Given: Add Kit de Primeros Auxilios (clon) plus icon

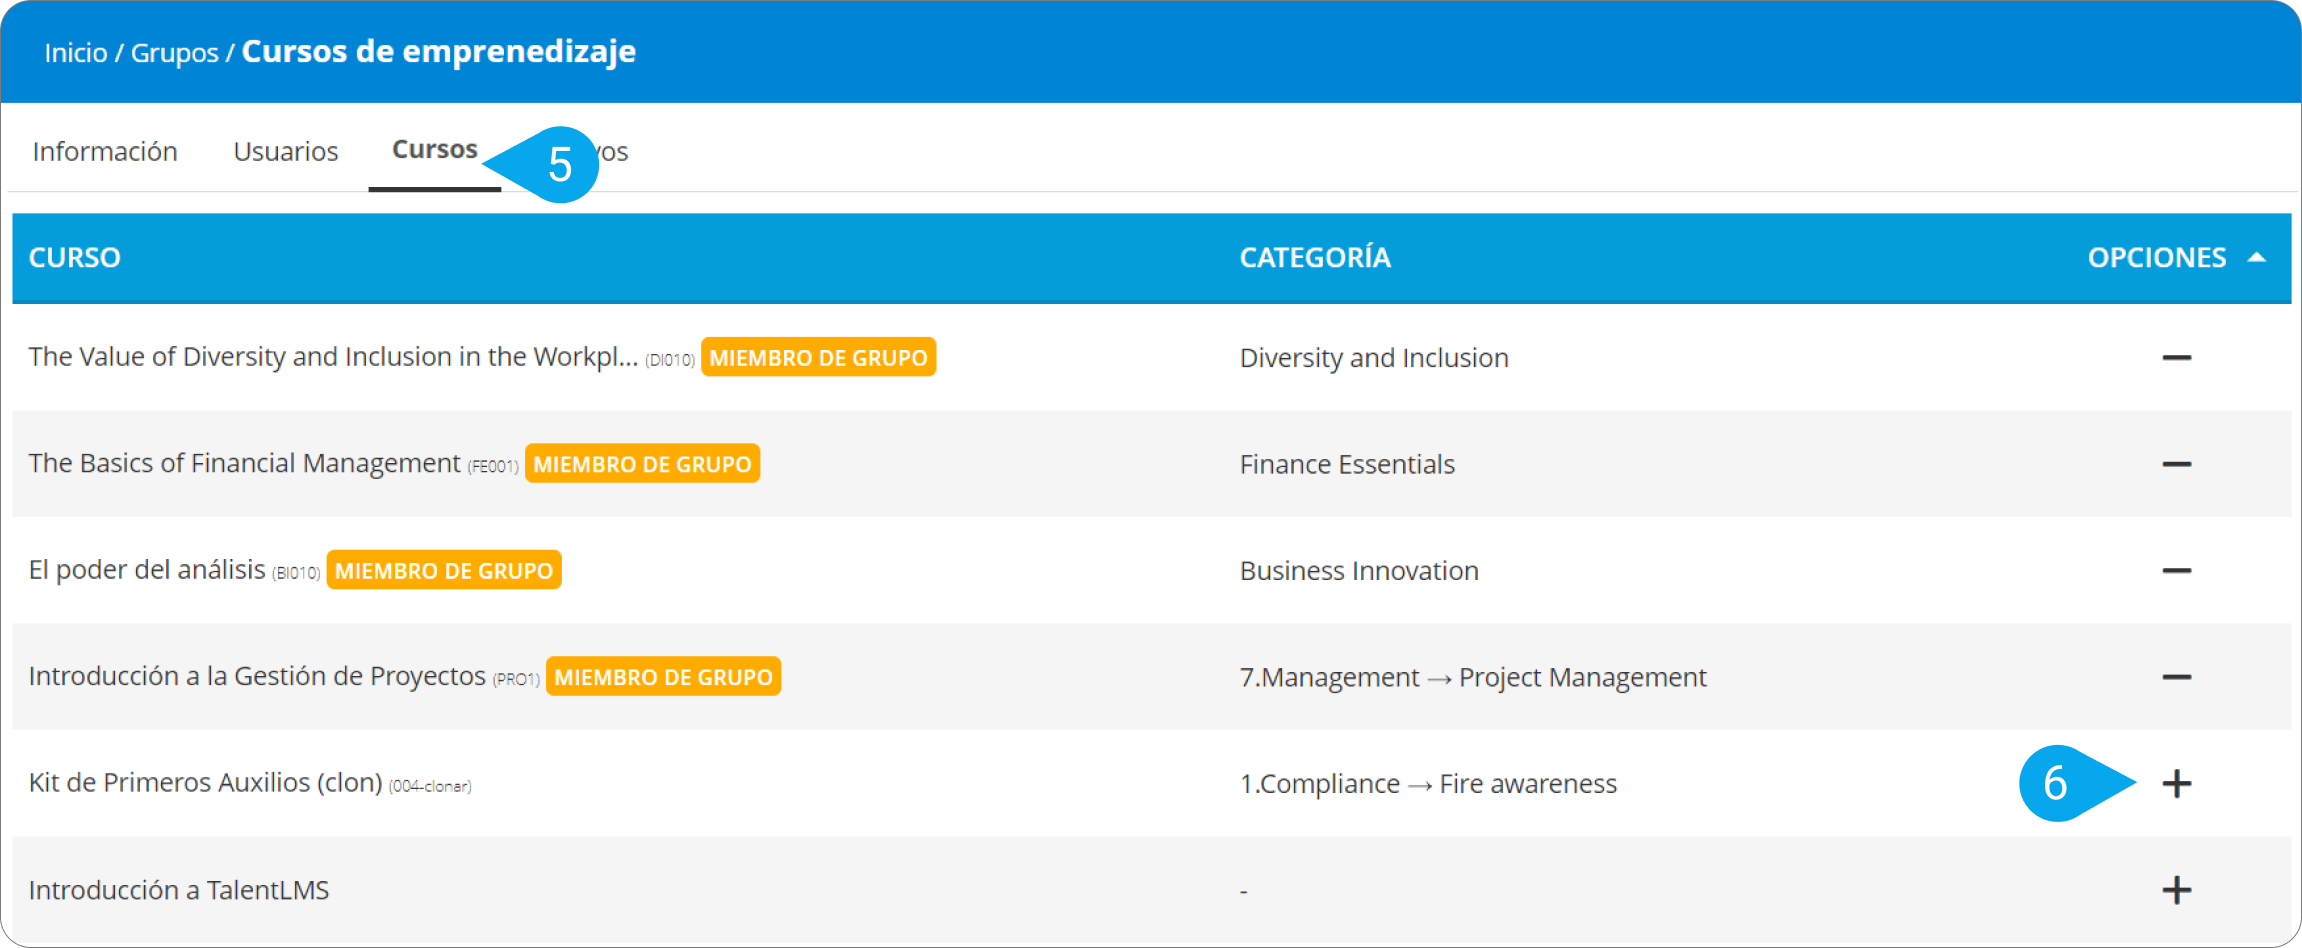Looking at the screenshot, I should tap(2176, 784).
